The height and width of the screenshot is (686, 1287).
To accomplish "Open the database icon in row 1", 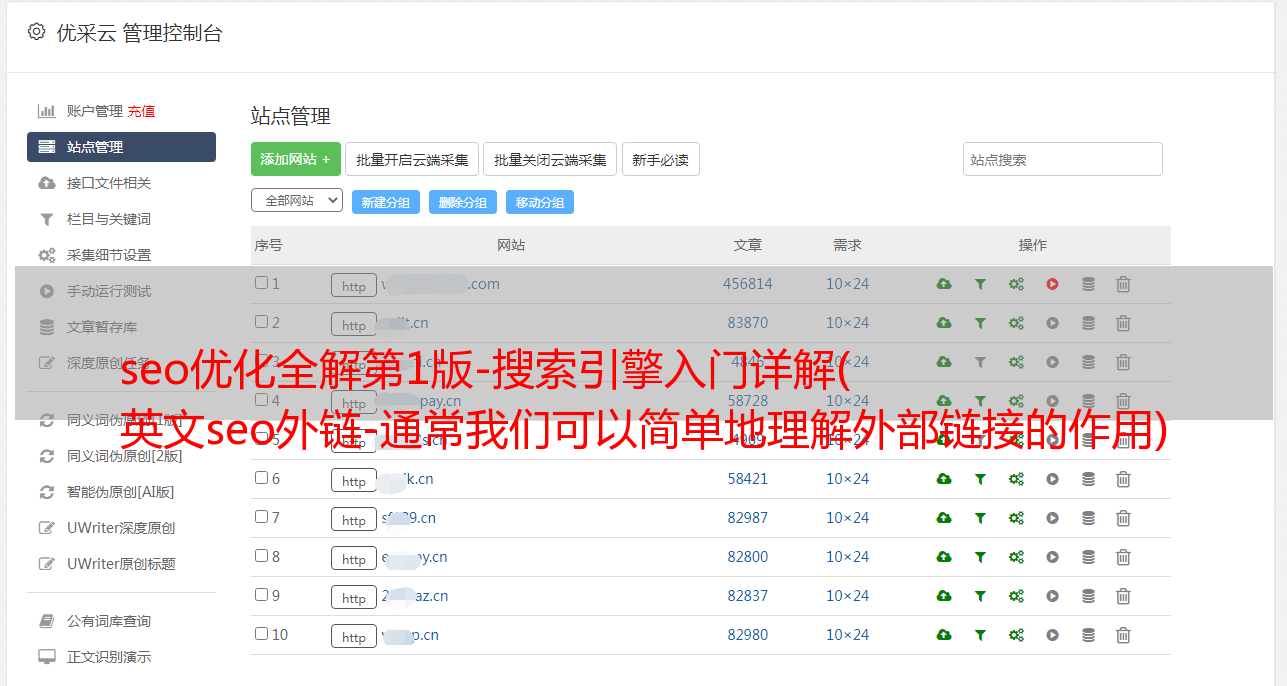I will pyautogui.click(x=1088, y=284).
